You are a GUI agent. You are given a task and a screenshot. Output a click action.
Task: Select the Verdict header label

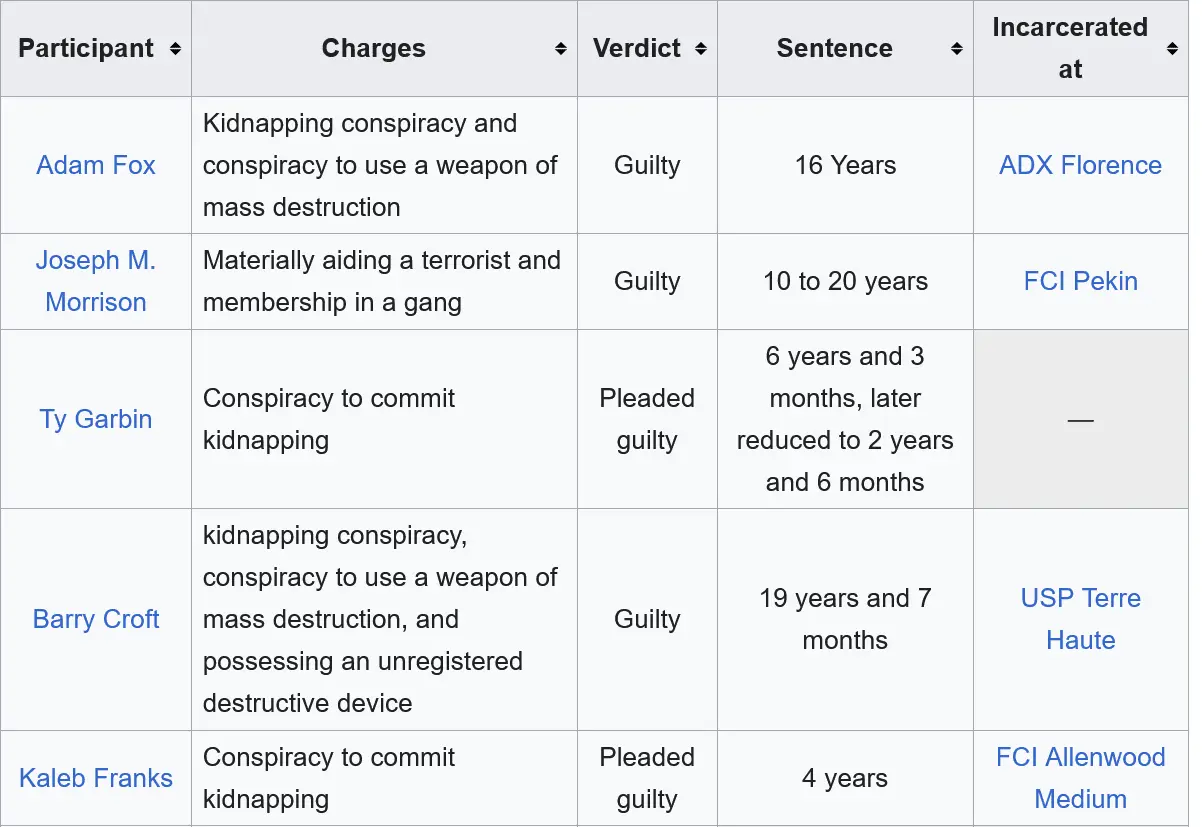(637, 49)
